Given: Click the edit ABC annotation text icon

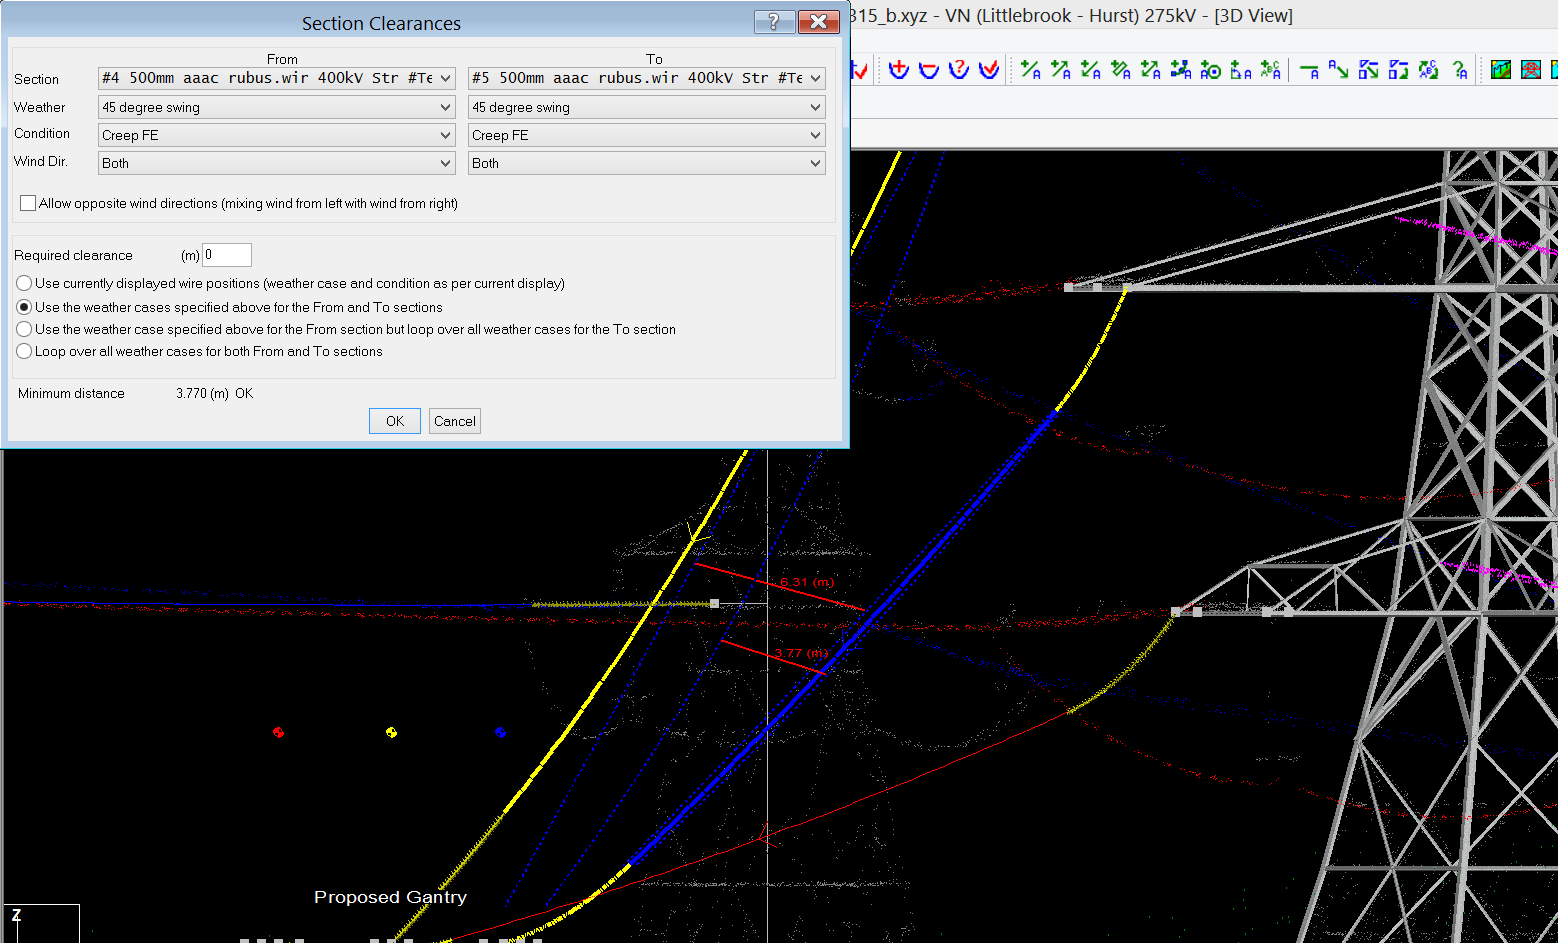Looking at the screenshot, I should pos(1429,70).
